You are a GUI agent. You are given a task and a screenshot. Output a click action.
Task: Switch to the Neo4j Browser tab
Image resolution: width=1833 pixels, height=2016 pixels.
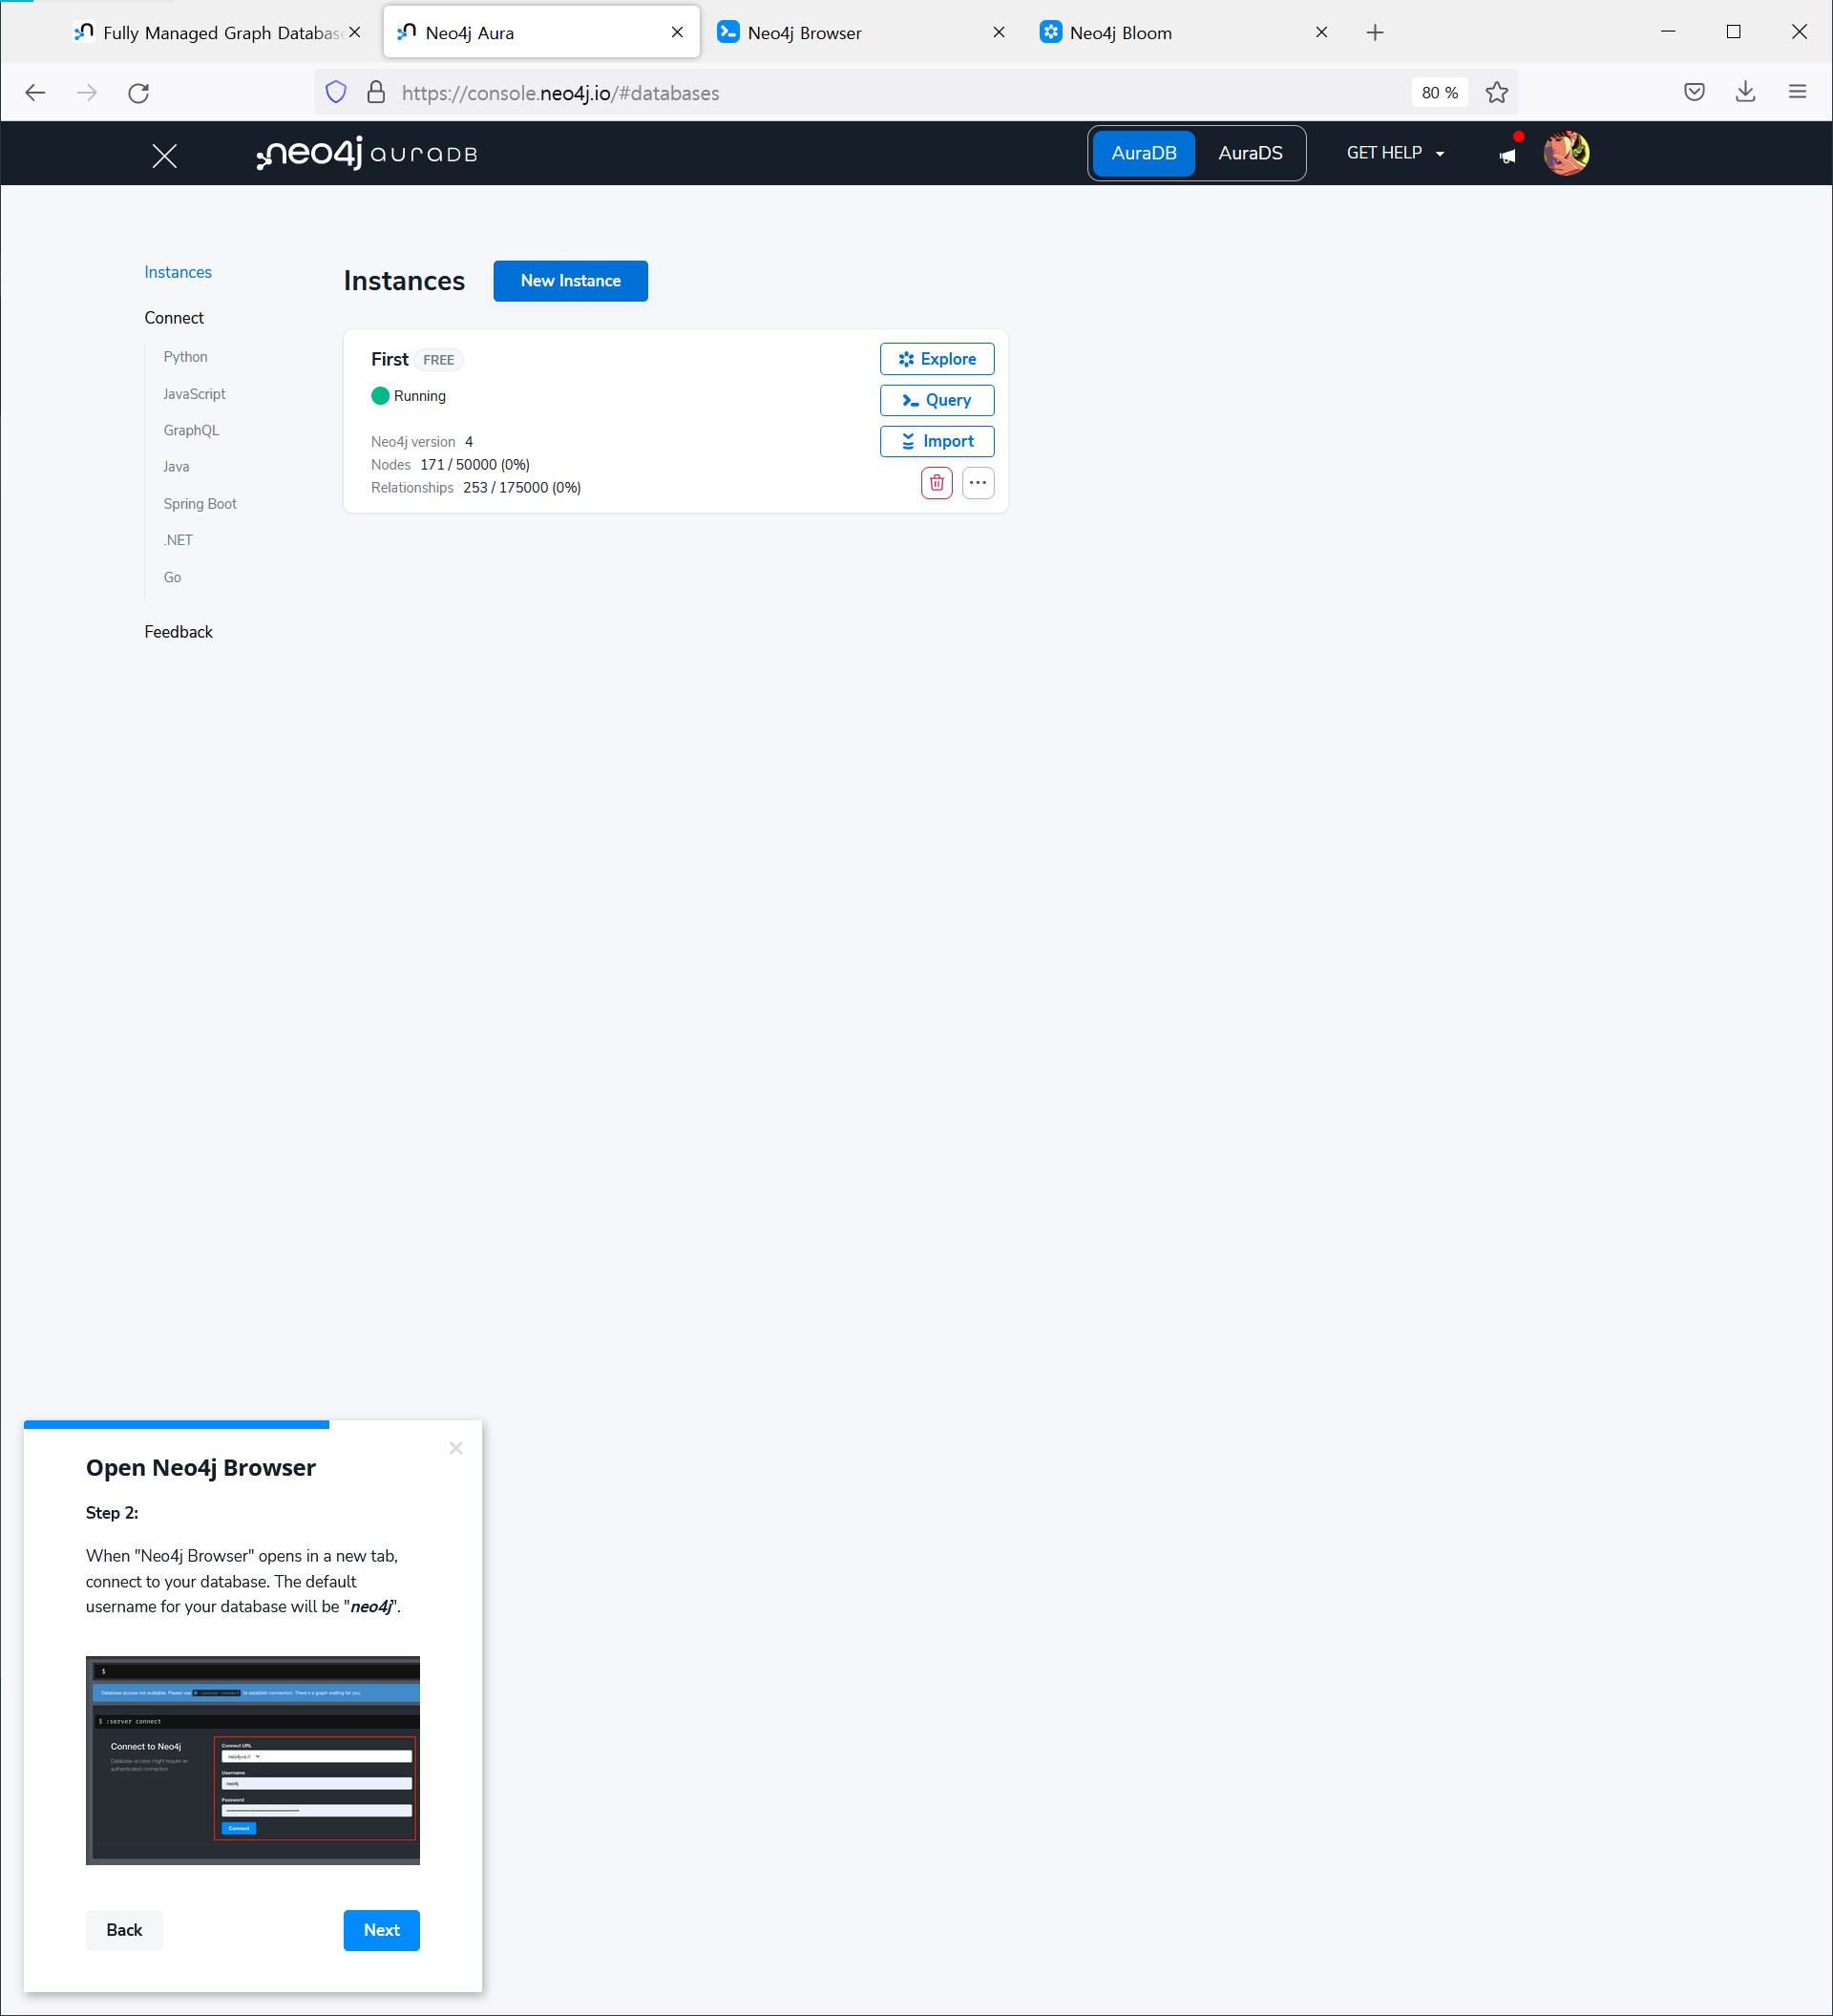803,33
